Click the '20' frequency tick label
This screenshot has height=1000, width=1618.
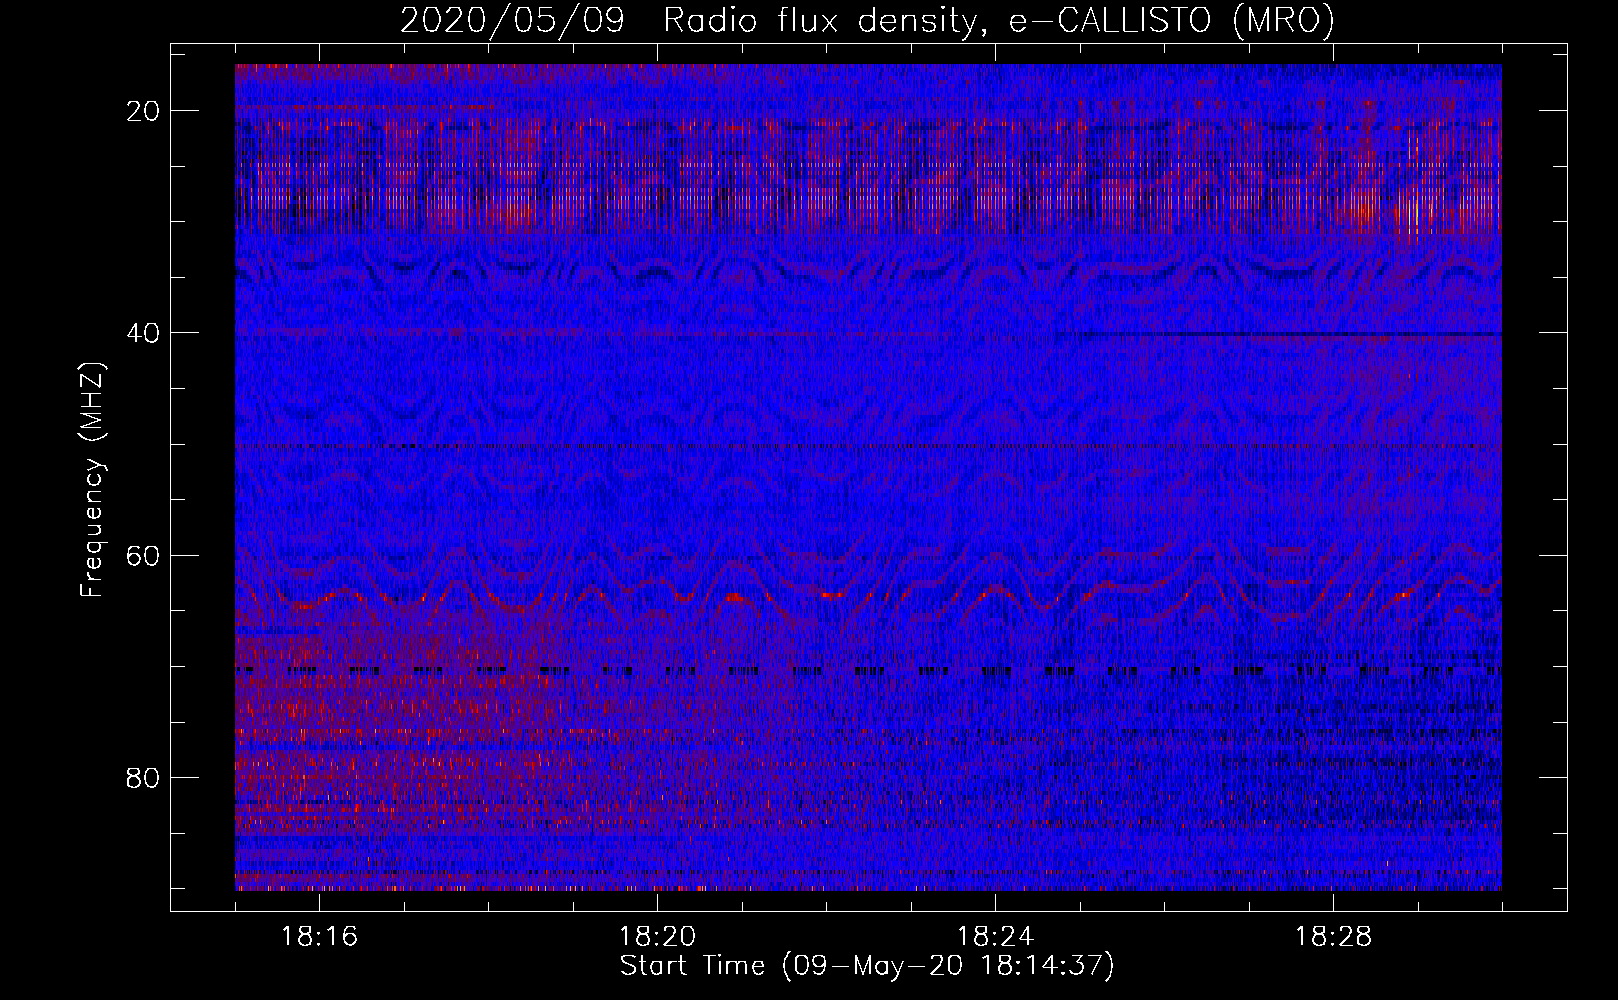coord(143,111)
